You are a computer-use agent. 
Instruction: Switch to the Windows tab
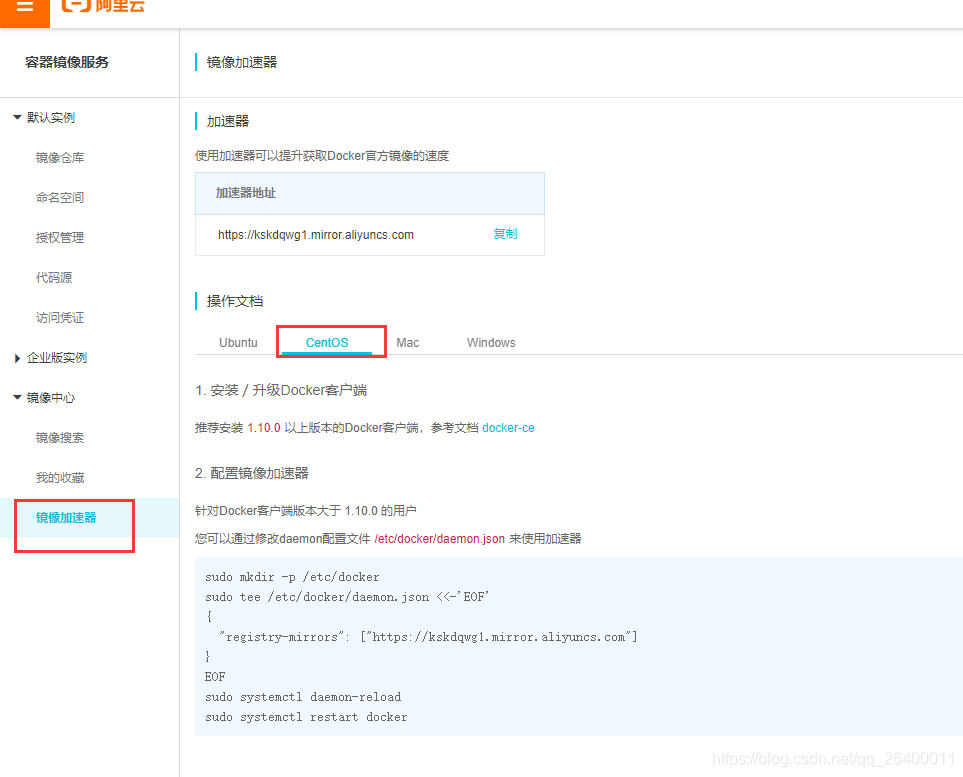coord(491,343)
